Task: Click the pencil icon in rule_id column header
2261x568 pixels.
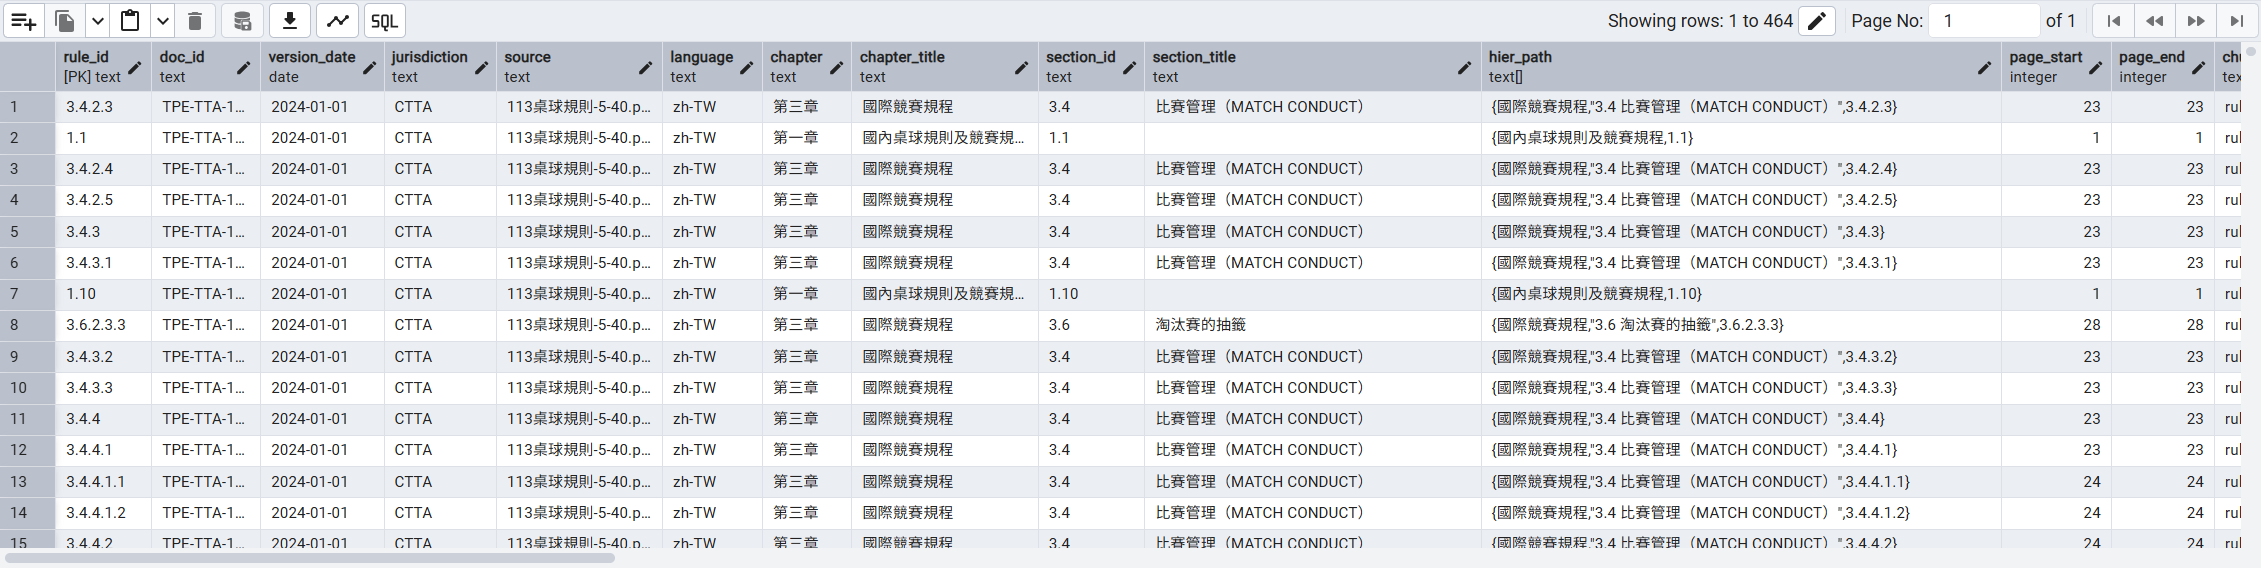Action: pyautogui.click(x=135, y=68)
